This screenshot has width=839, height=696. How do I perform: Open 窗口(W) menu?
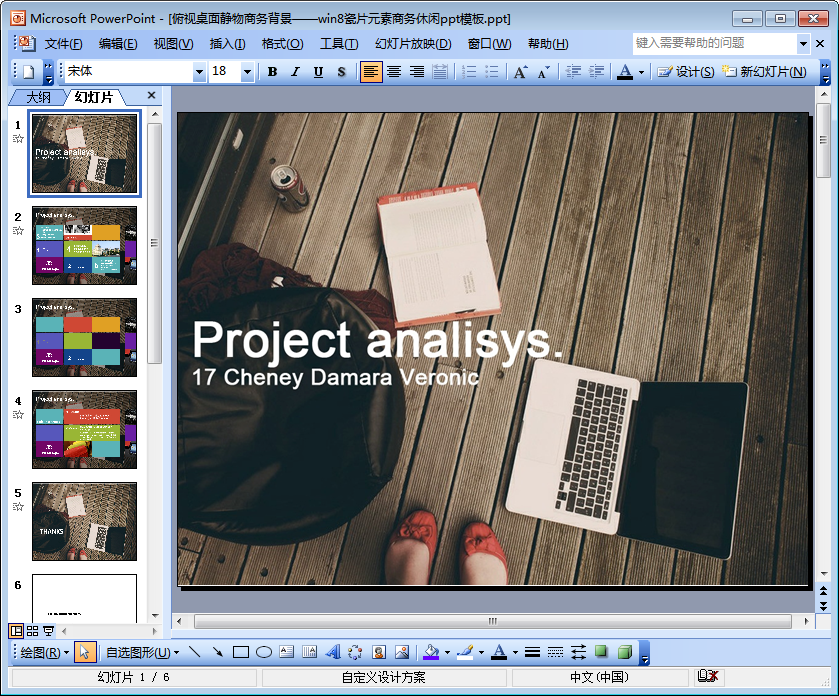point(490,44)
